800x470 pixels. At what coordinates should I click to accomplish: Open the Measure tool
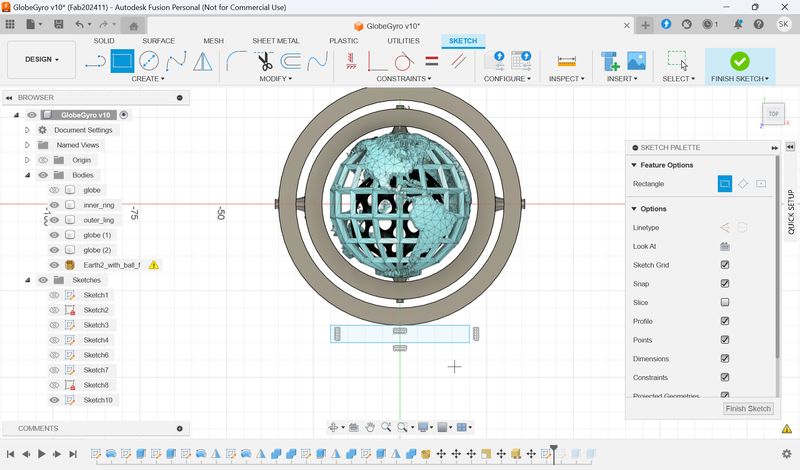click(x=566, y=61)
